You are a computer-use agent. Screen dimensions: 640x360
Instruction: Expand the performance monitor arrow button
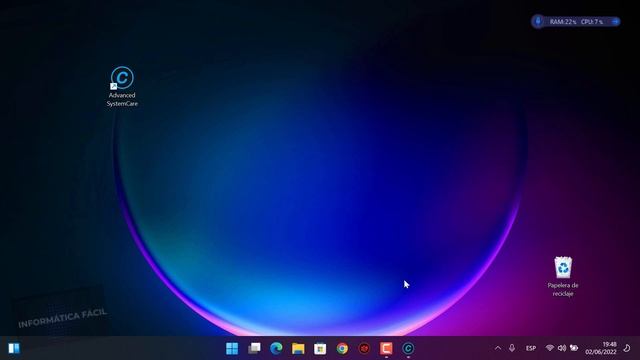pyautogui.click(x=615, y=21)
